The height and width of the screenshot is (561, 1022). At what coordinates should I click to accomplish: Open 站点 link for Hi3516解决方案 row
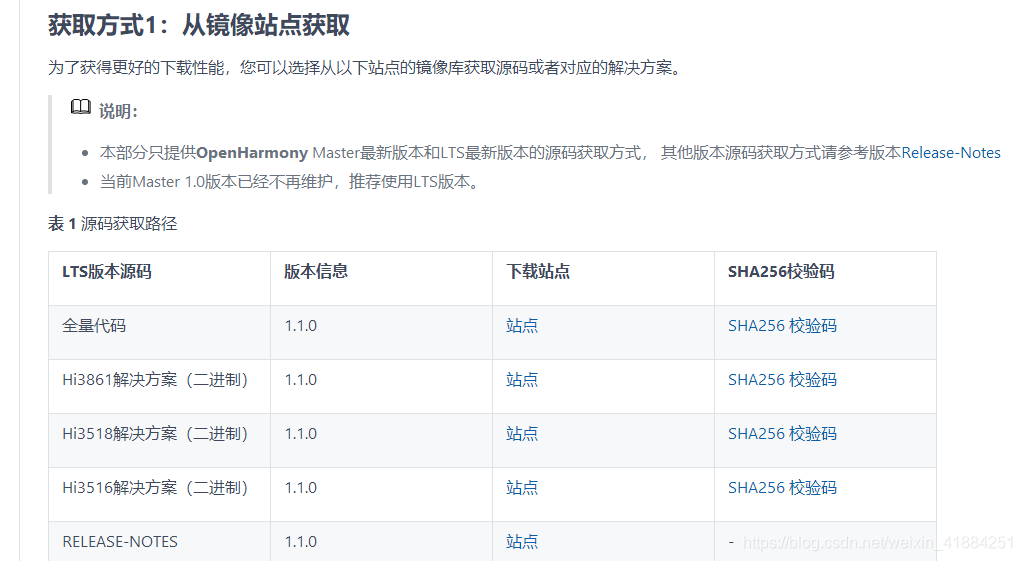coord(522,488)
